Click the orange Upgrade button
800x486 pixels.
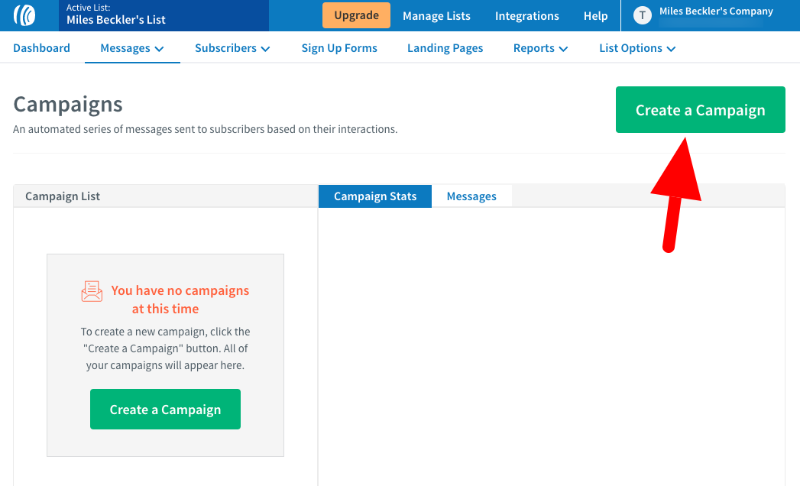point(356,15)
